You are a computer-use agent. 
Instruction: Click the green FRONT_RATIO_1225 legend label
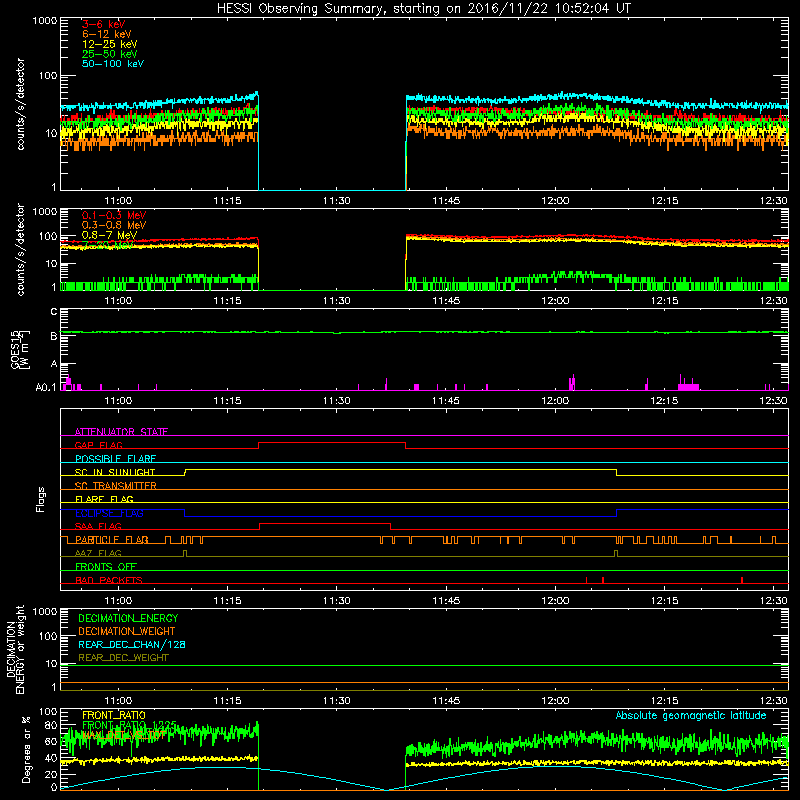point(129,725)
